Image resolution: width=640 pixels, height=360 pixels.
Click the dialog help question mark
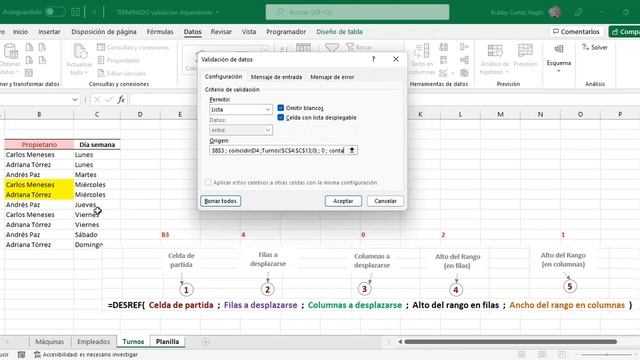(373, 59)
